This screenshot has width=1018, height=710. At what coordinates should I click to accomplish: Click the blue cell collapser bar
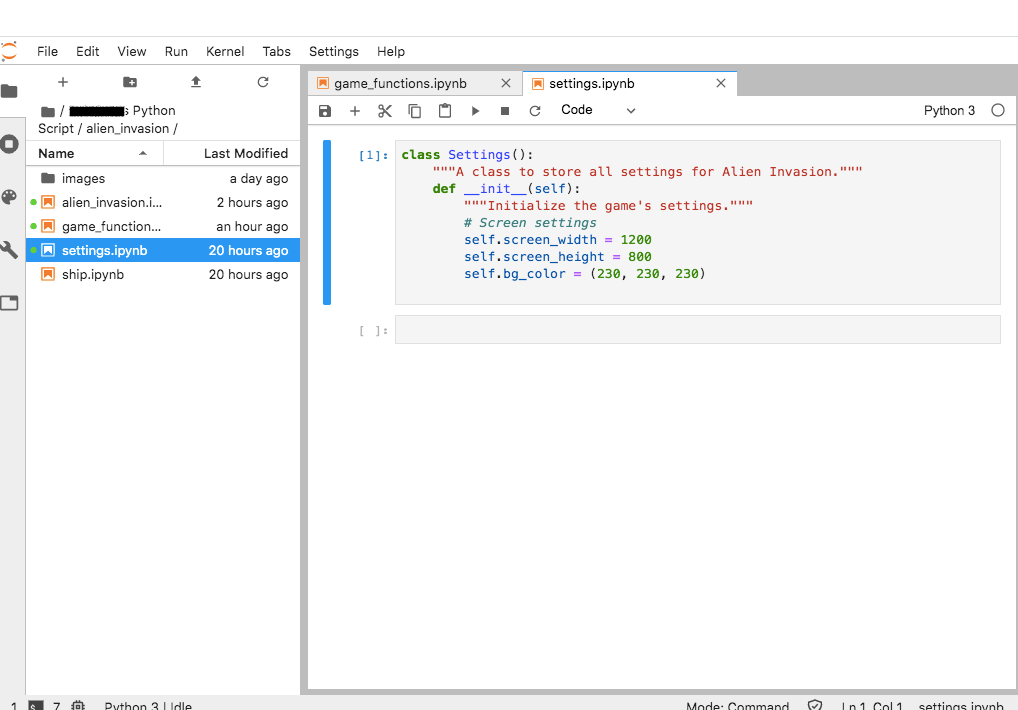click(x=327, y=223)
